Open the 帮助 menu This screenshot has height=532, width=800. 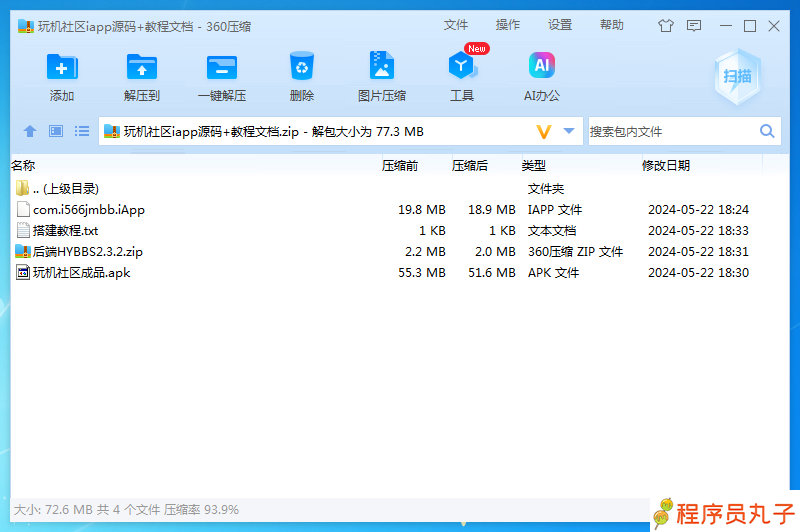pos(612,25)
